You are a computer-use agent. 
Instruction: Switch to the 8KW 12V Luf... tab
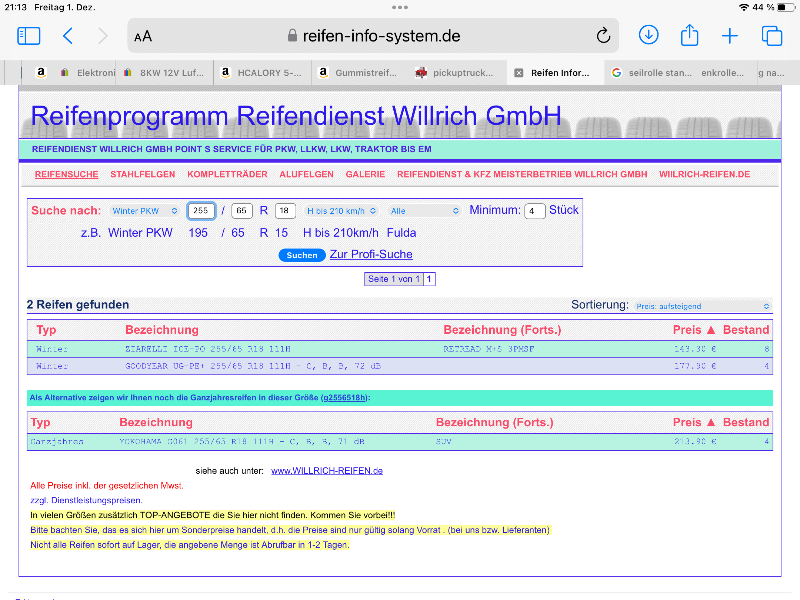[x=164, y=72]
